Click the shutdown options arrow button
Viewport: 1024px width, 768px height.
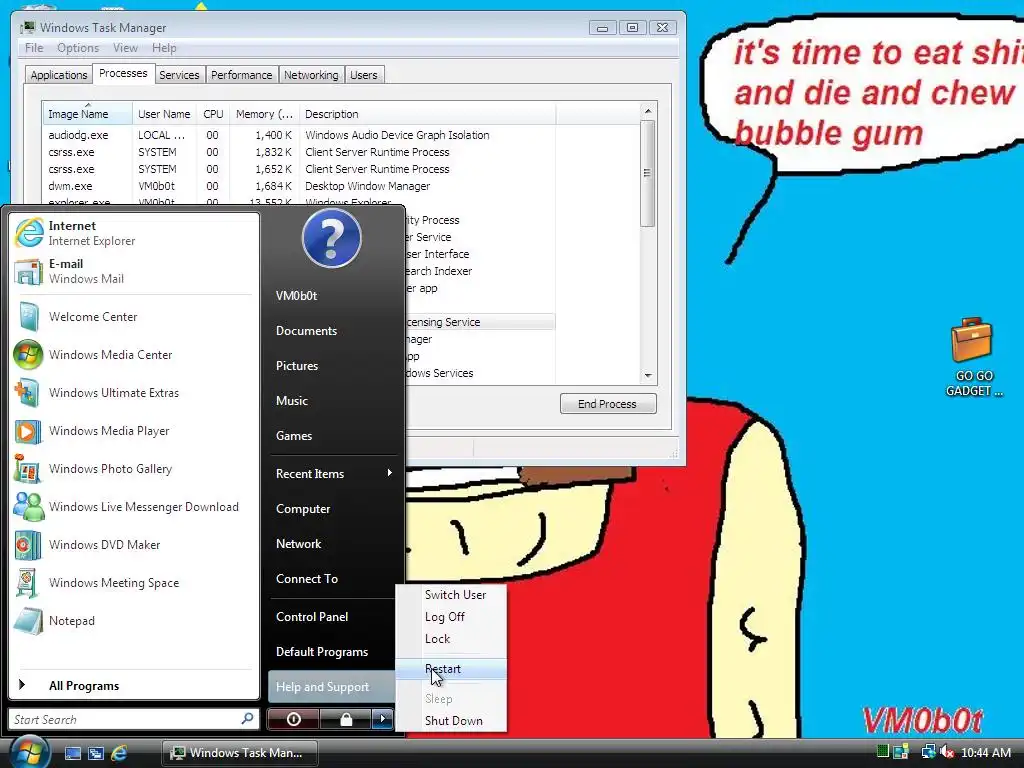383,719
